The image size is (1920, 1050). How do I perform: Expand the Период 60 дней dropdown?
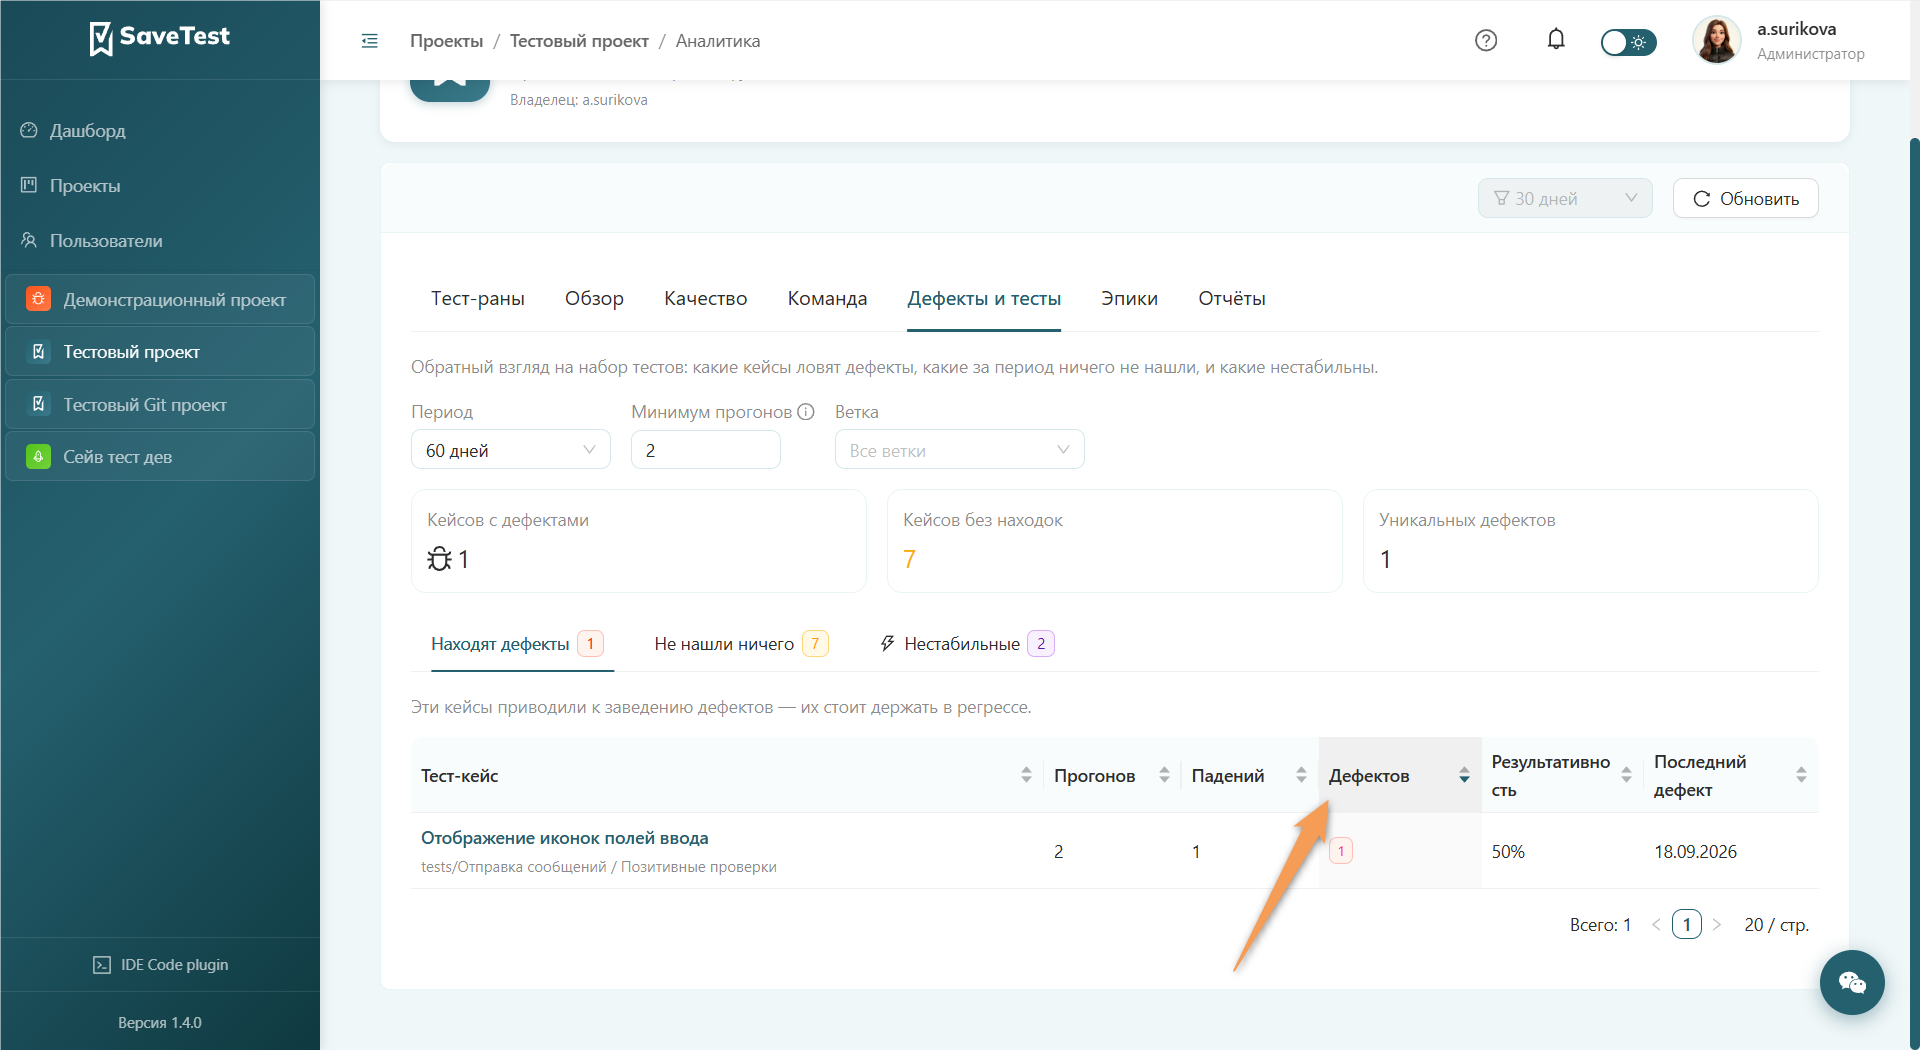click(x=510, y=450)
